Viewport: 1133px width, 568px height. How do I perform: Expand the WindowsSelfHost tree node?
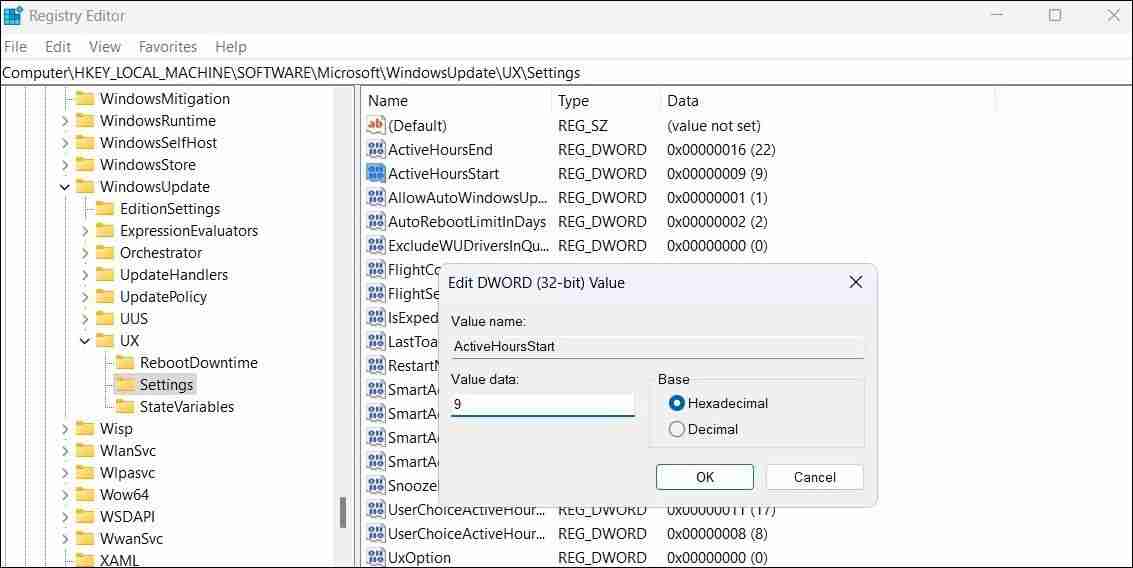coord(65,143)
